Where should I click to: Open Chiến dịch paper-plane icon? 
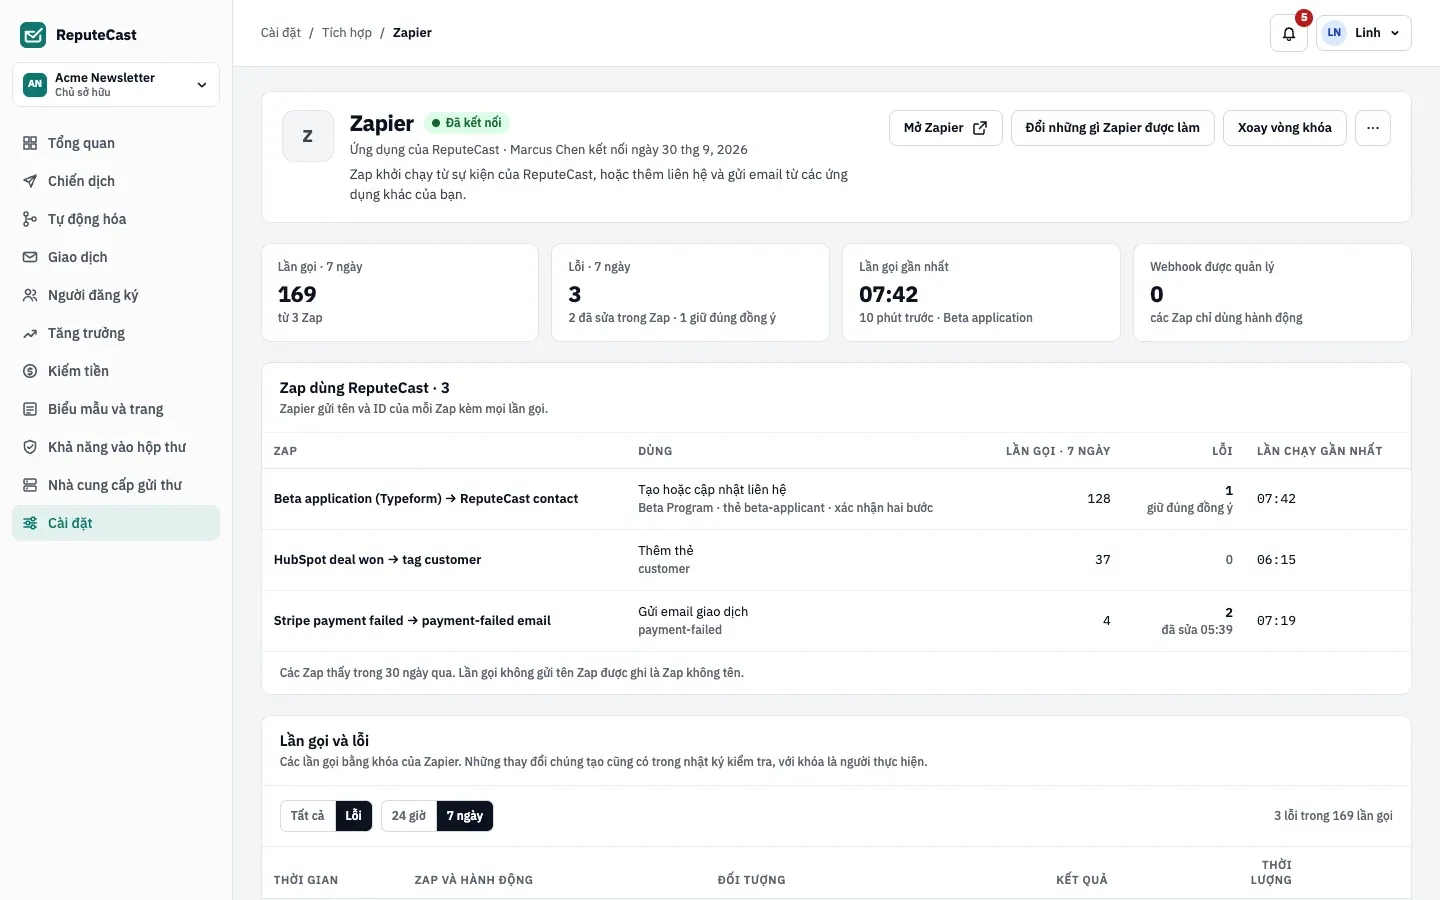point(30,181)
